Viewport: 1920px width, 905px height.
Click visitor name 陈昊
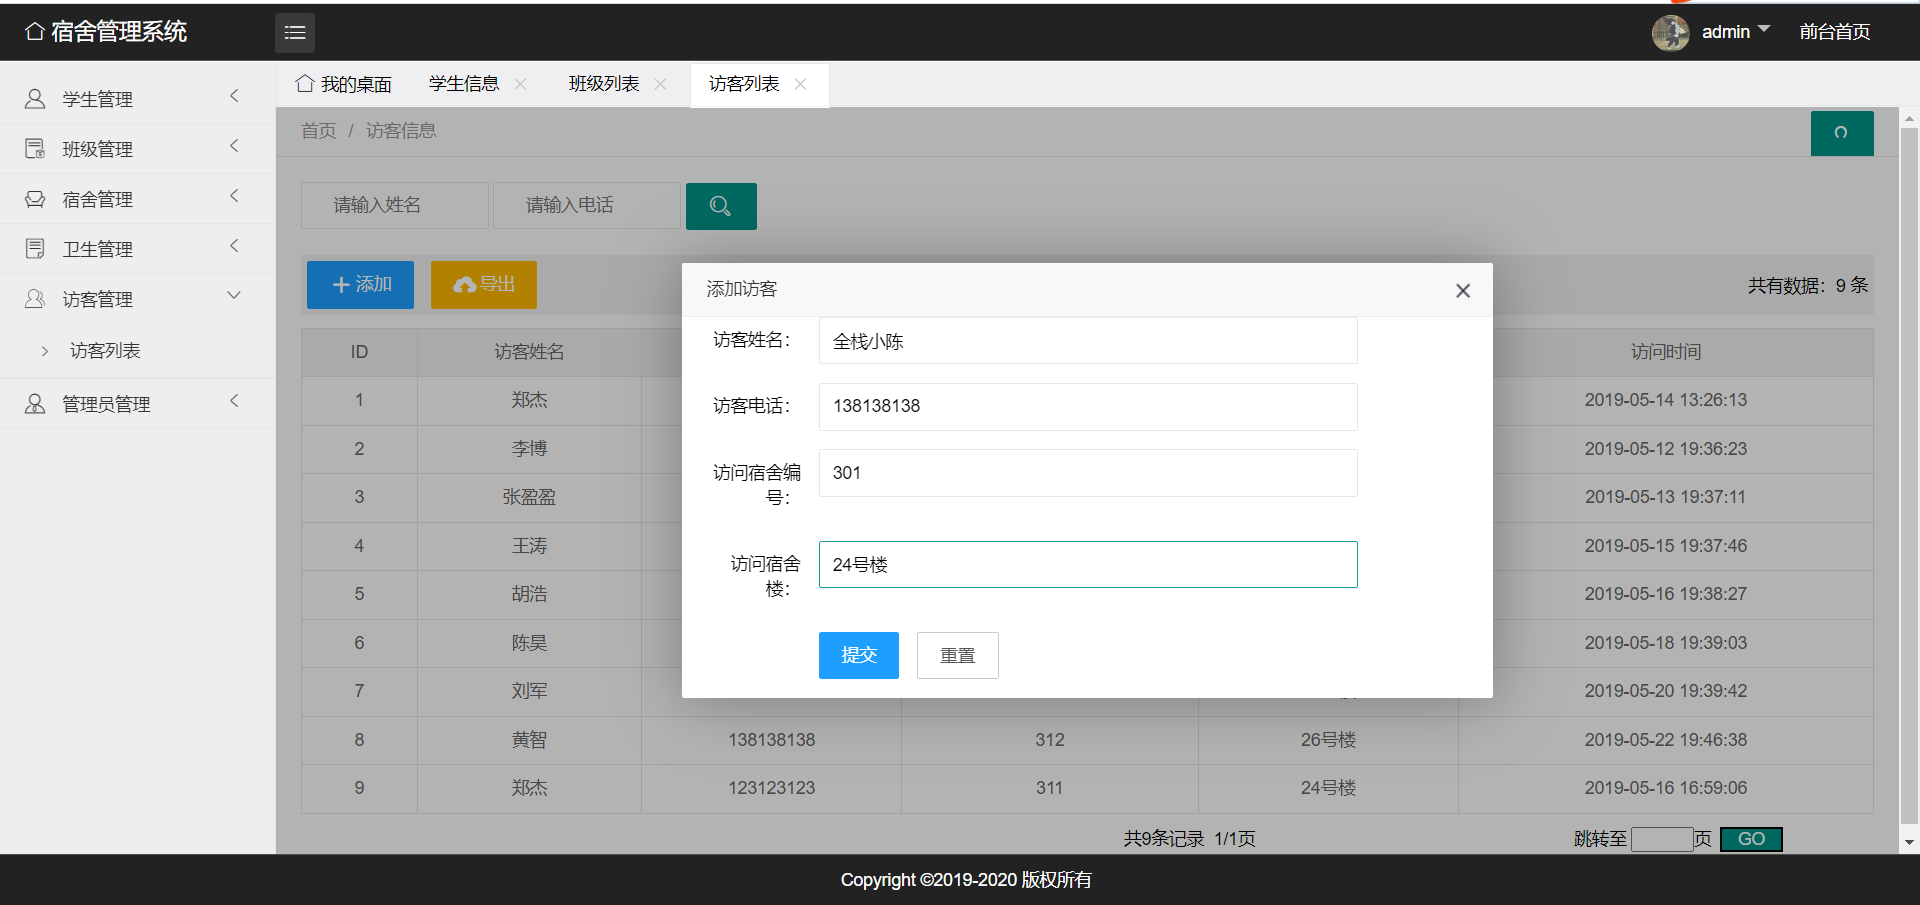pos(529,643)
